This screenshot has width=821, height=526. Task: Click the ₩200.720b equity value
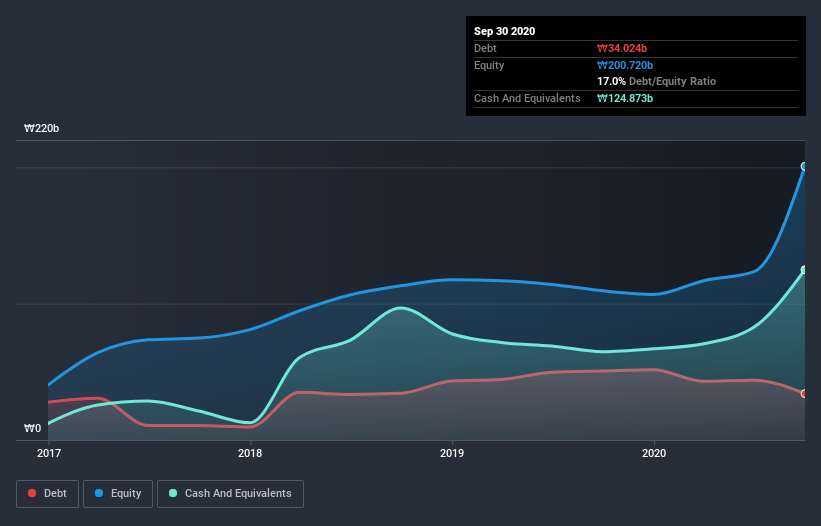pos(625,65)
